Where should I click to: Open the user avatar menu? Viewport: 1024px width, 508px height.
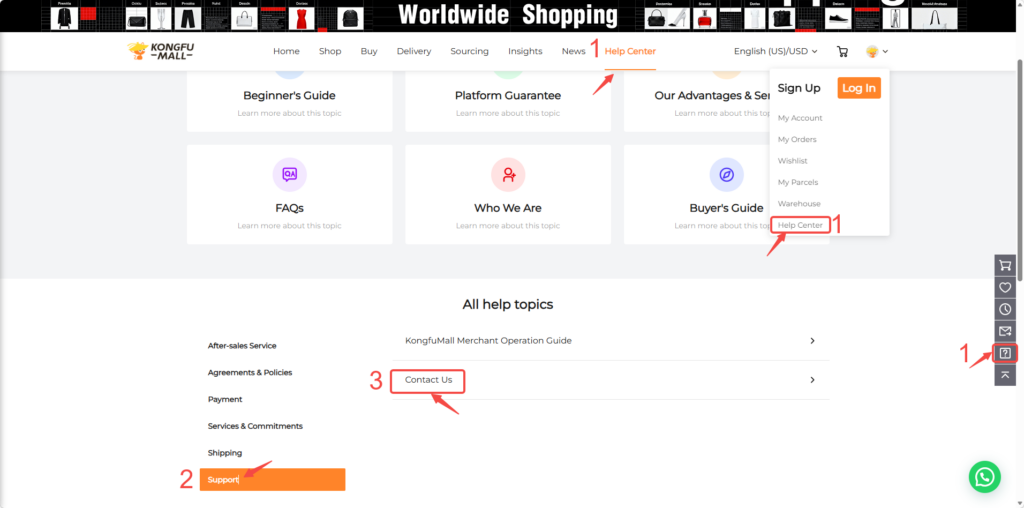click(x=876, y=52)
